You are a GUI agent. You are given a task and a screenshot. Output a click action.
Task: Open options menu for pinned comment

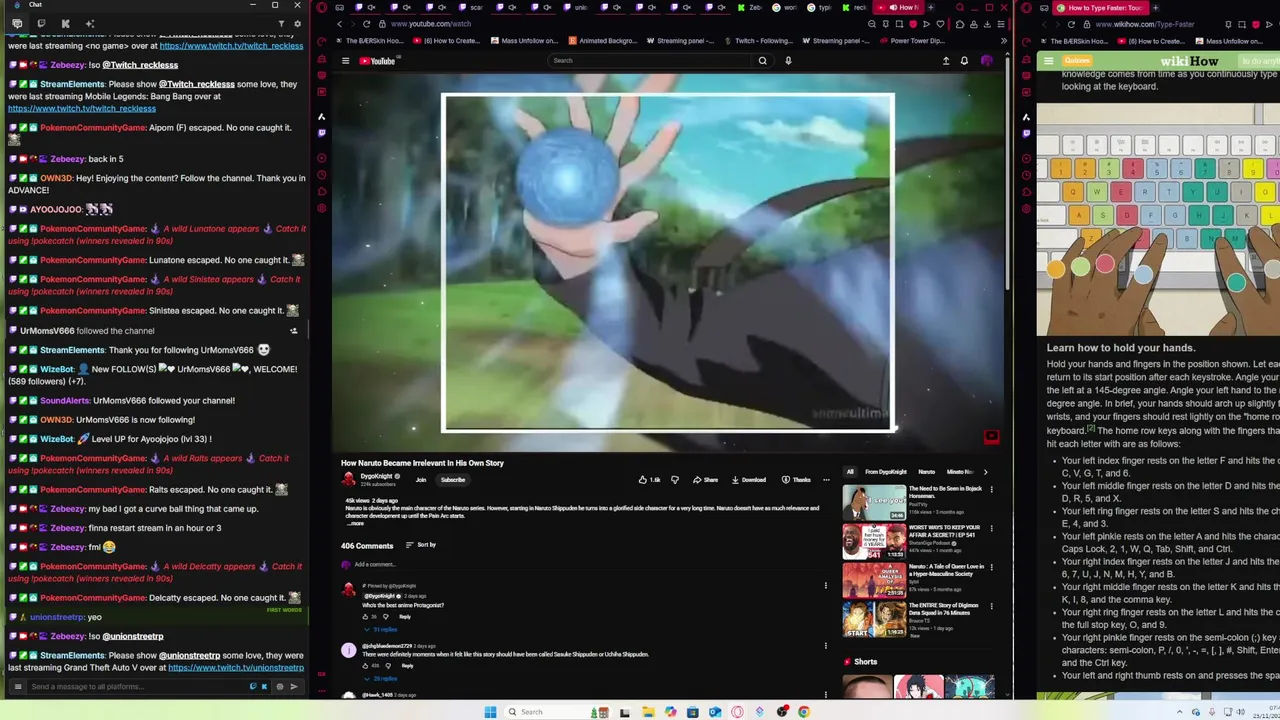click(826, 586)
